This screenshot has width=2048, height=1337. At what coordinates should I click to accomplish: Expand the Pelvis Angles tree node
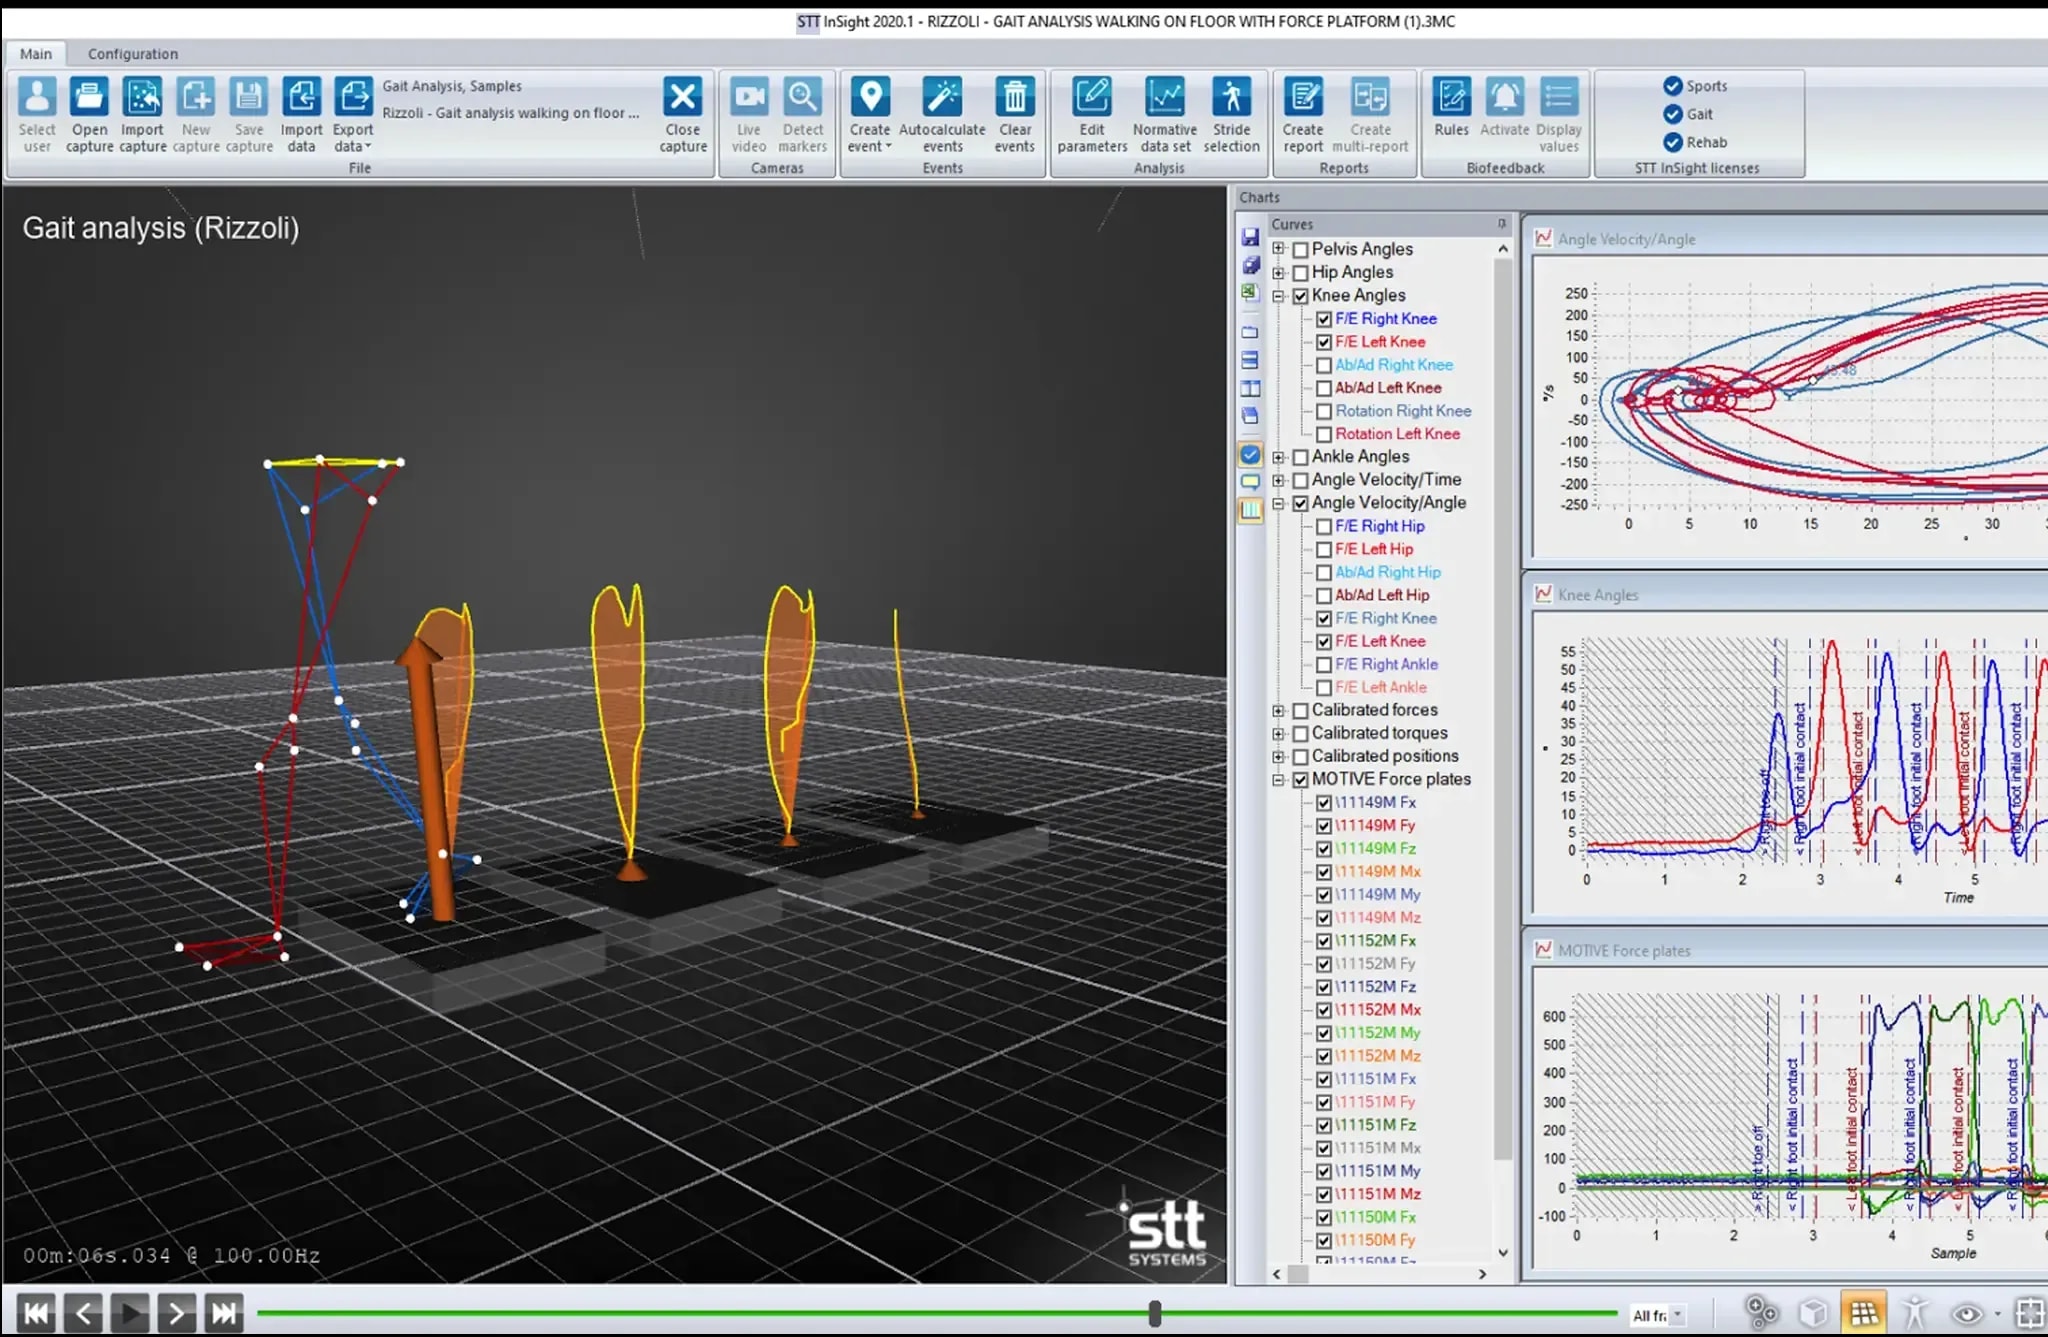tap(1278, 249)
